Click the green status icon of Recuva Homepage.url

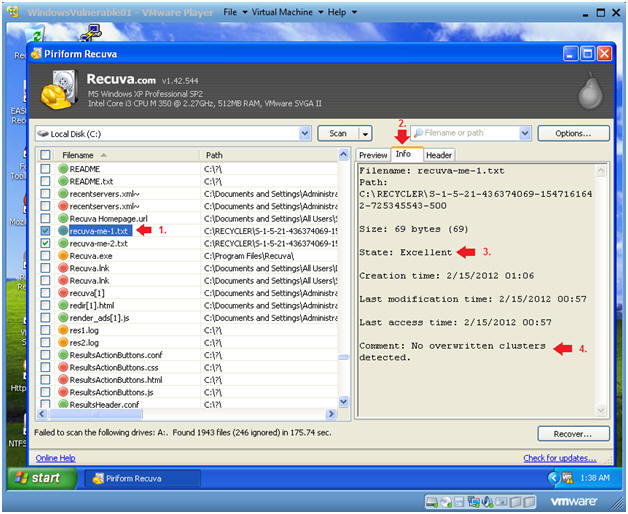coord(63,218)
